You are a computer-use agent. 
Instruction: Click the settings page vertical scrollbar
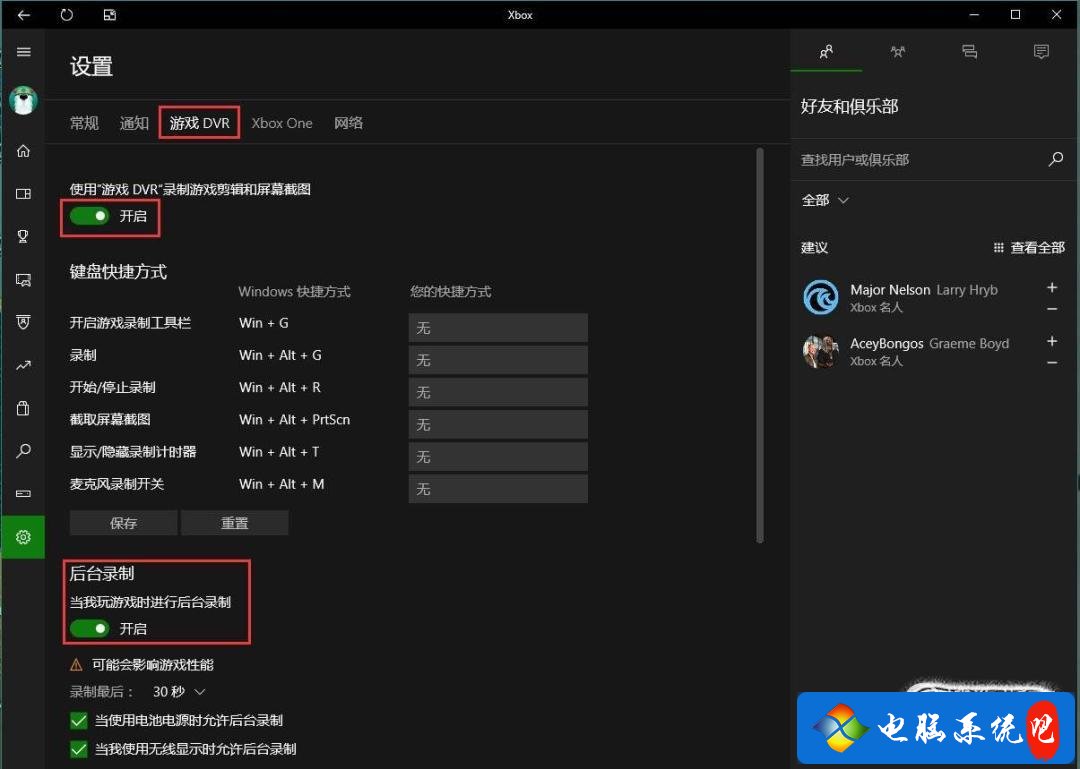point(760,345)
